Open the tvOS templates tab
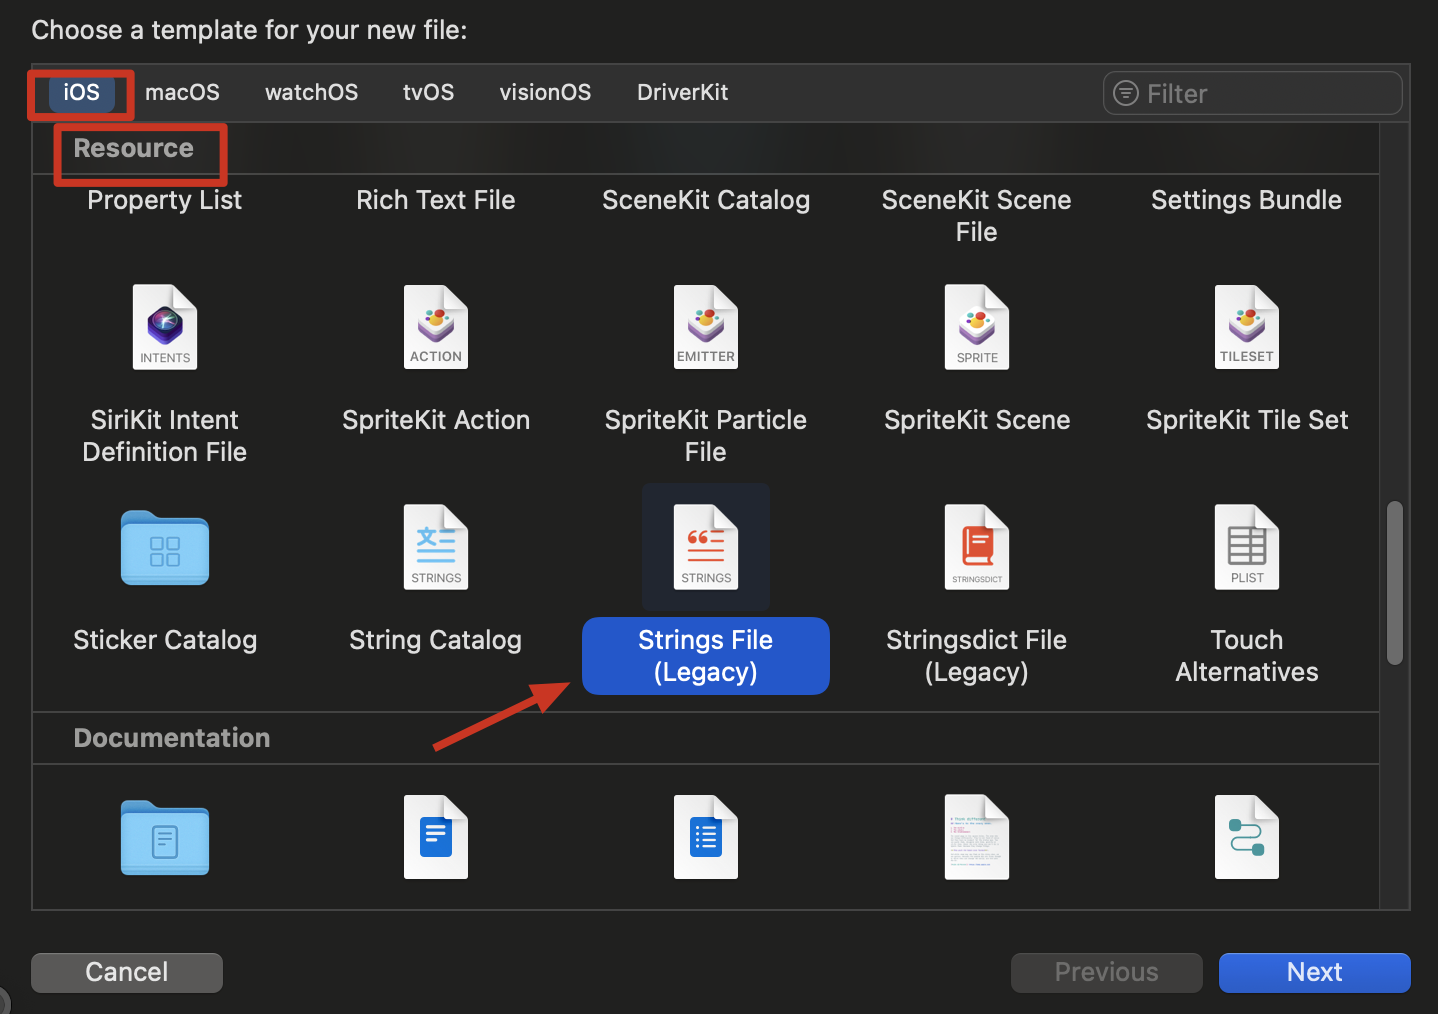The height and width of the screenshot is (1014, 1438). (x=429, y=92)
